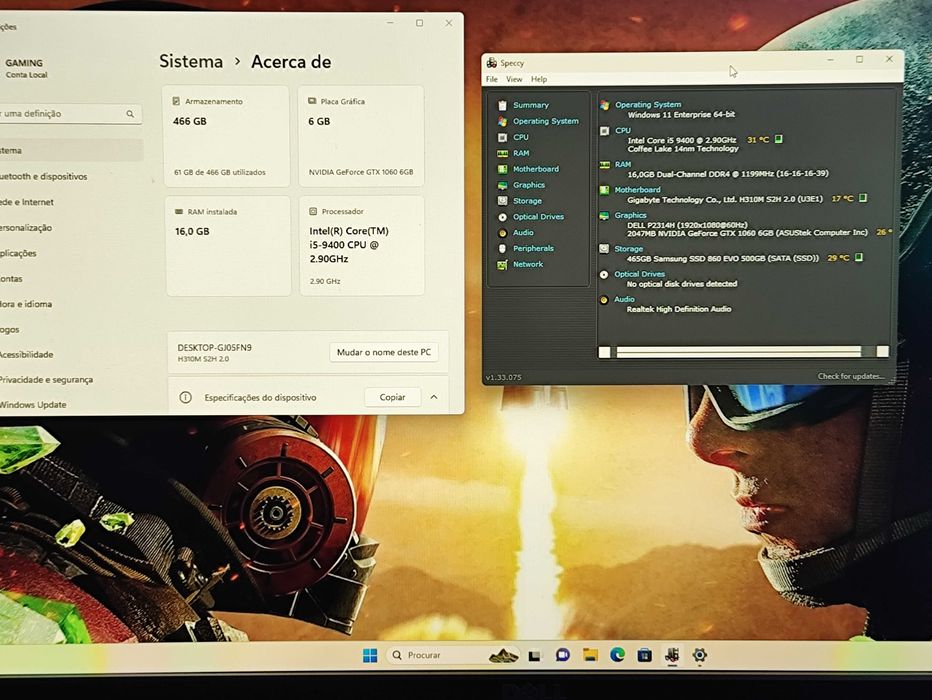
Task: Click the right arrow of Speccy's horizontal scrollbar
Action: [x=883, y=352]
